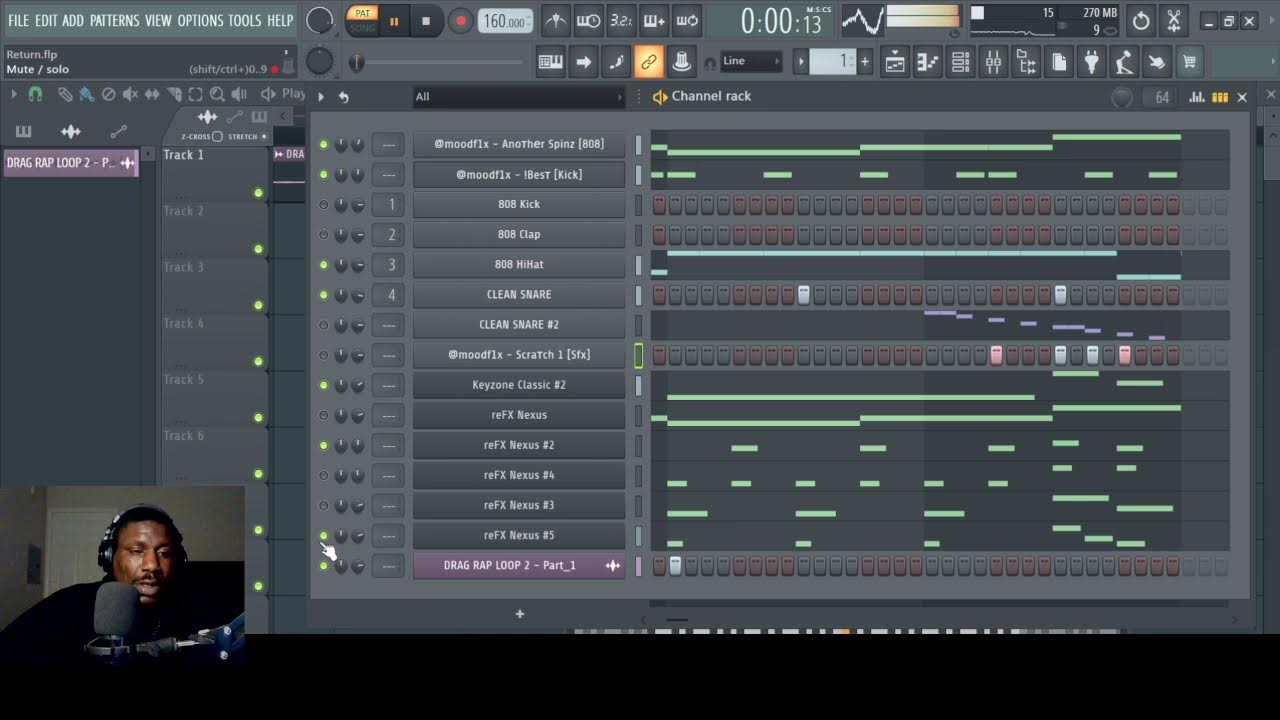Open the Mixer window icon
The image size is (1280, 720).
993,62
